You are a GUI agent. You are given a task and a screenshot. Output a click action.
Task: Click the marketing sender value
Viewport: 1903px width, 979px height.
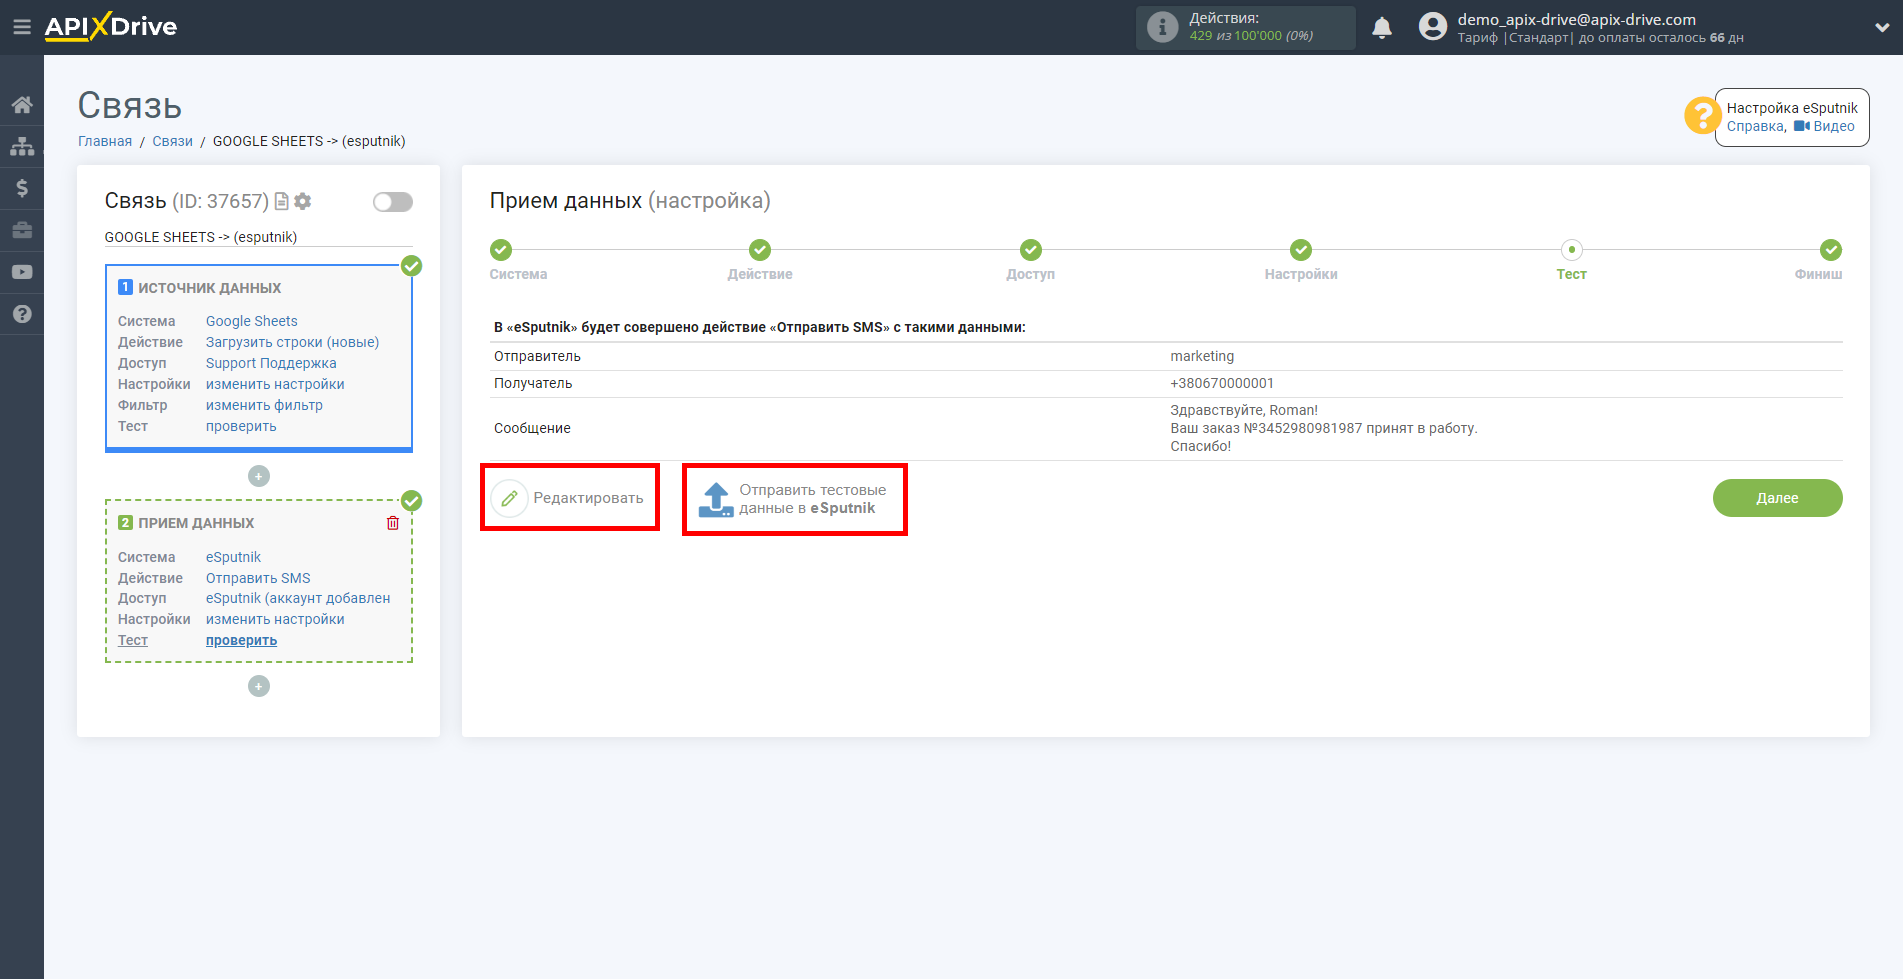tap(1202, 356)
